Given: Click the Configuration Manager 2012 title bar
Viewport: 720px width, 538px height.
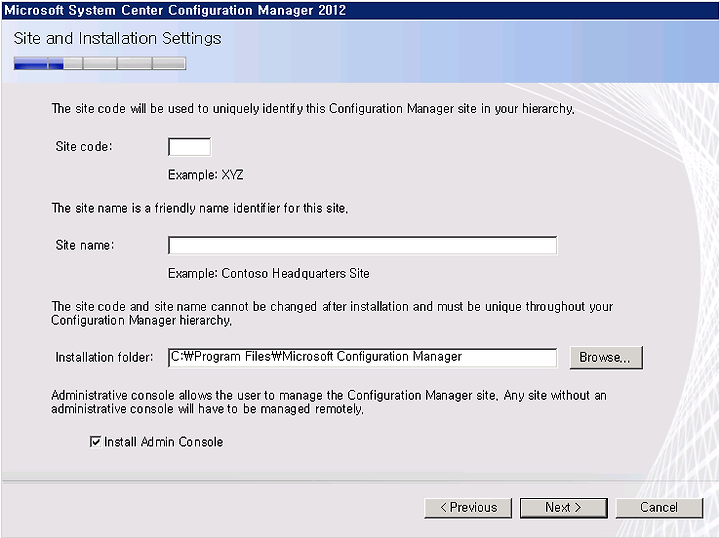Looking at the screenshot, I should coord(360,10).
